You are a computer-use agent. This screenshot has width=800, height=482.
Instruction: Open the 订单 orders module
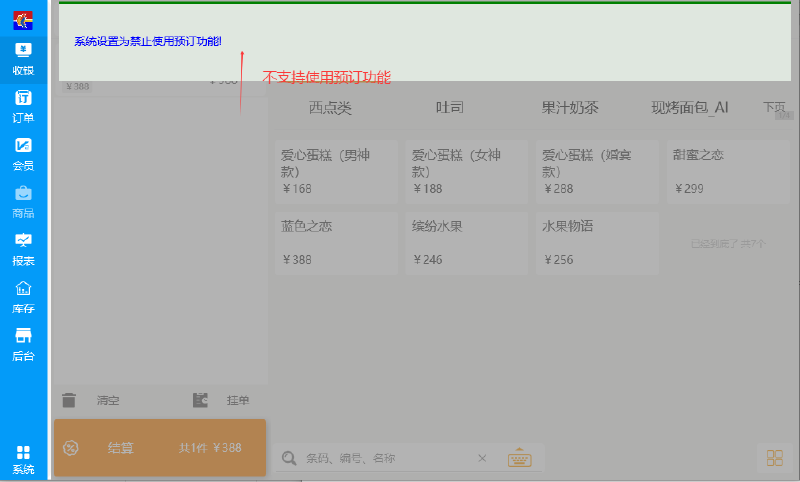(23, 107)
